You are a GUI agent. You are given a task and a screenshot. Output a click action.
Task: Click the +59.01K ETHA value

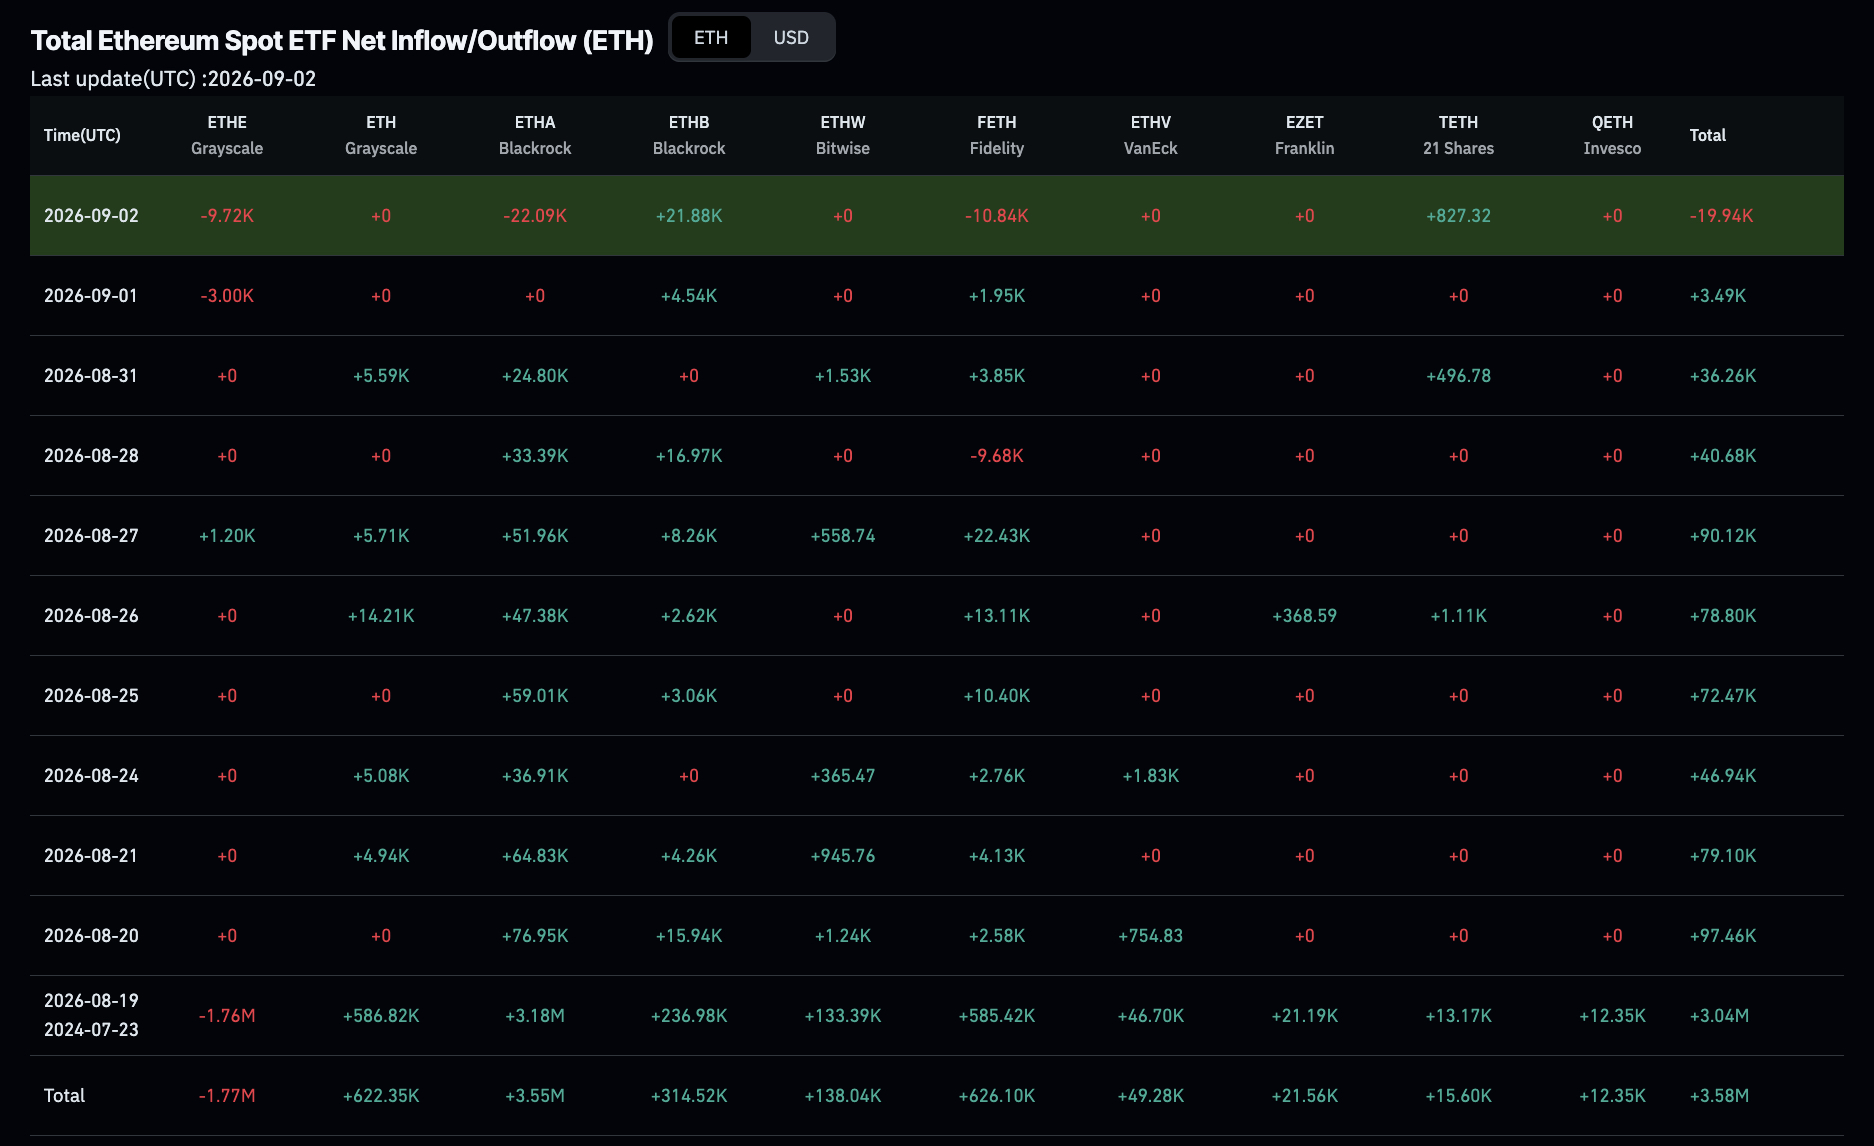coord(535,696)
